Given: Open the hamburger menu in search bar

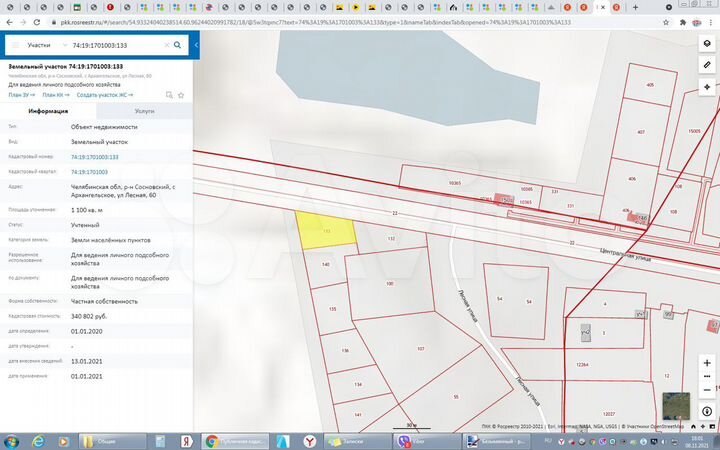Looking at the screenshot, I should point(14,45).
